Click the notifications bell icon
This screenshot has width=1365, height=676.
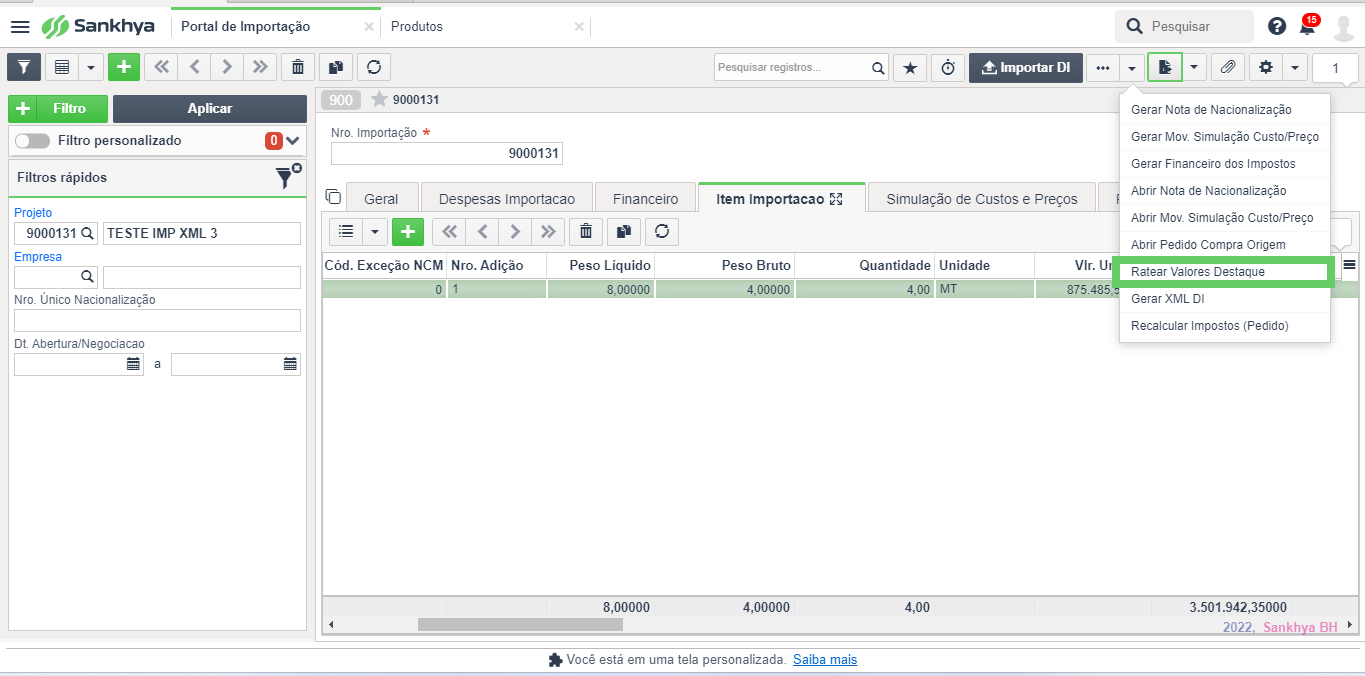click(x=1307, y=27)
